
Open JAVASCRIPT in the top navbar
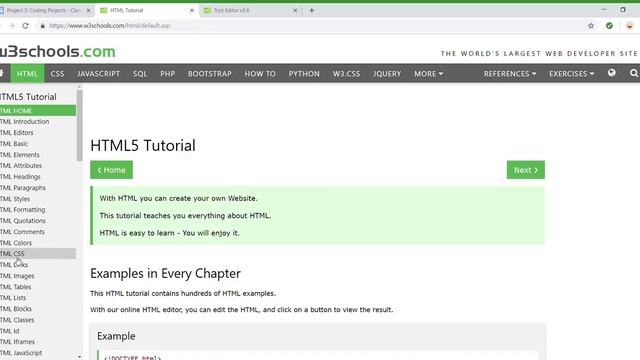point(98,73)
